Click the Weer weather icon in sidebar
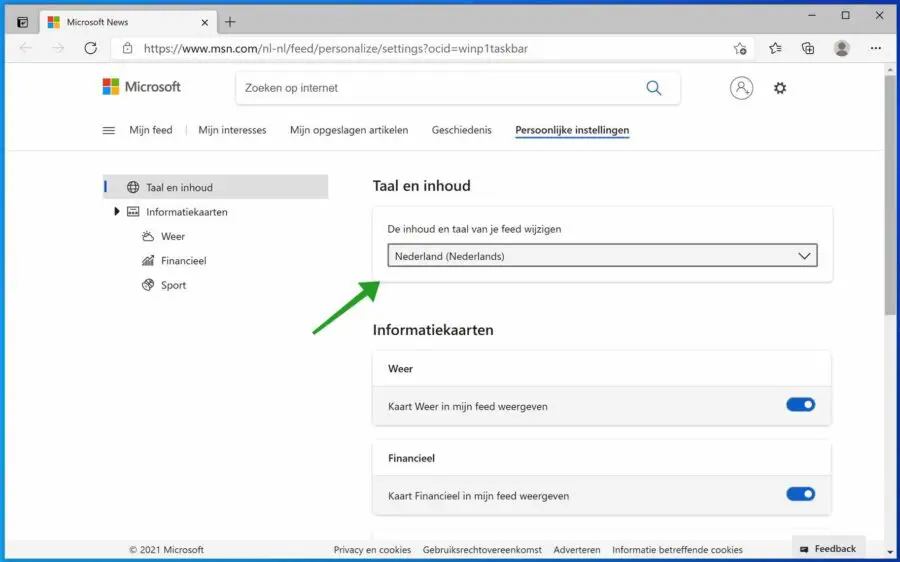The height and width of the screenshot is (562, 900). tap(148, 237)
